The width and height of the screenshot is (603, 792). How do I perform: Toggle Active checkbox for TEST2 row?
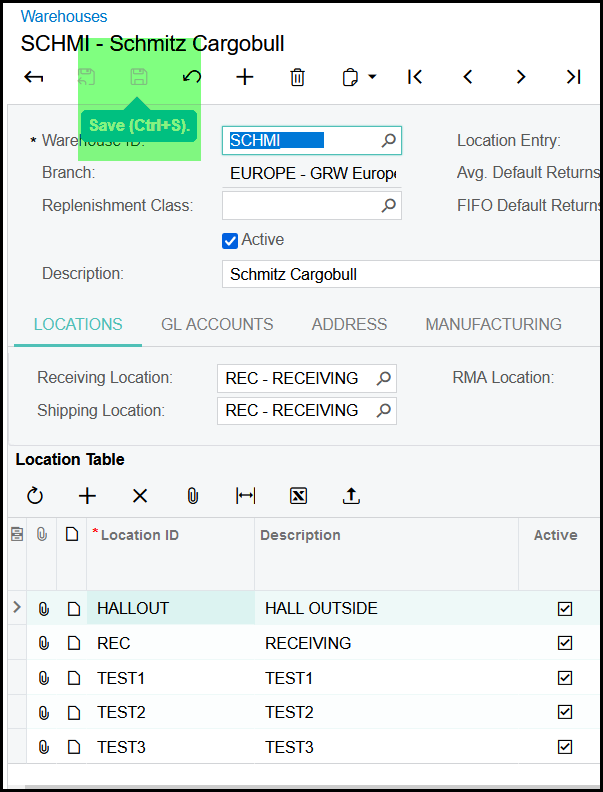(565, 712)
